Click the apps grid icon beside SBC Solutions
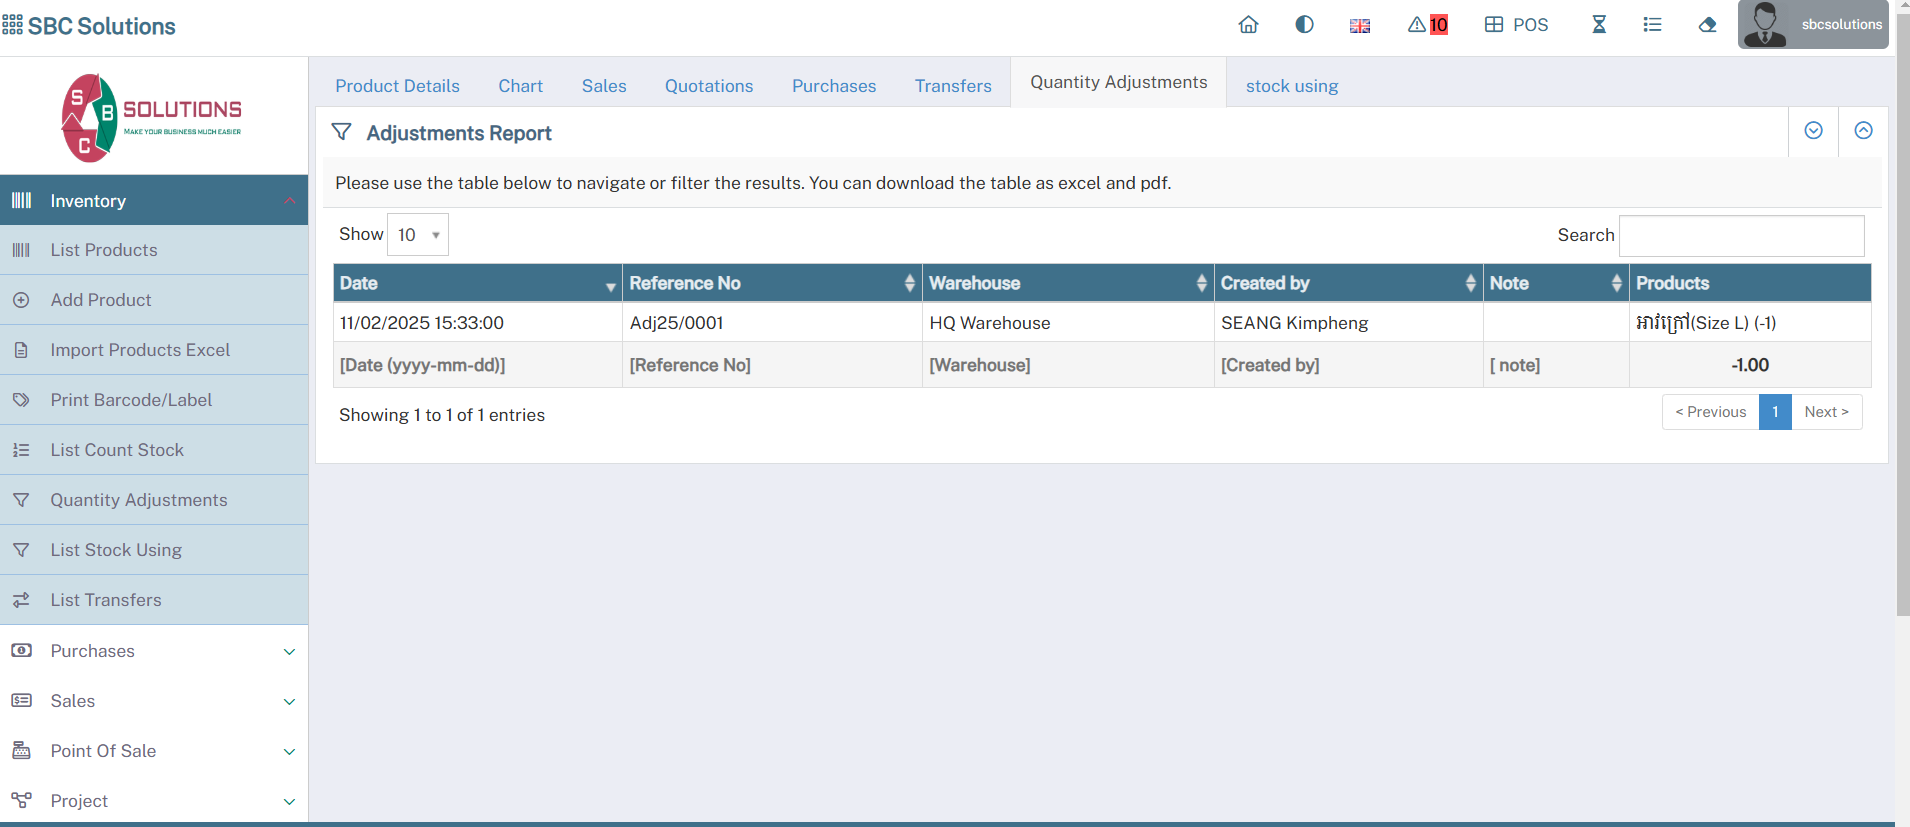Screen dimensions: 1910x827 pos(12,25)
